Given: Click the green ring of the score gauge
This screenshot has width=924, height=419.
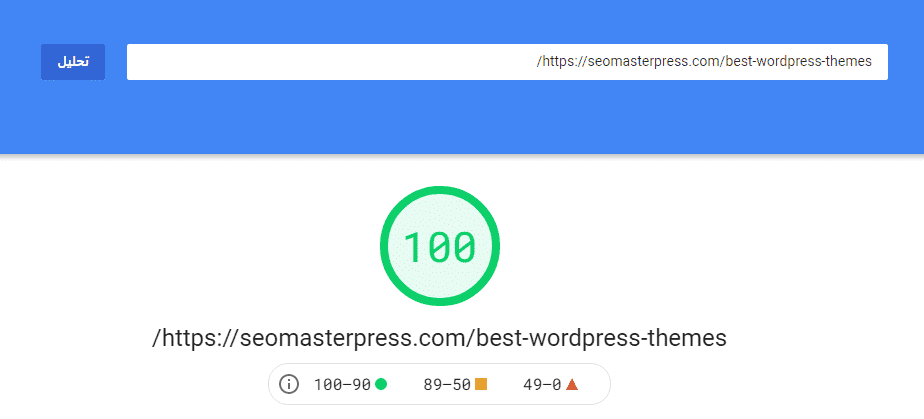Looking at the screenshot, I should click(440, 190).
